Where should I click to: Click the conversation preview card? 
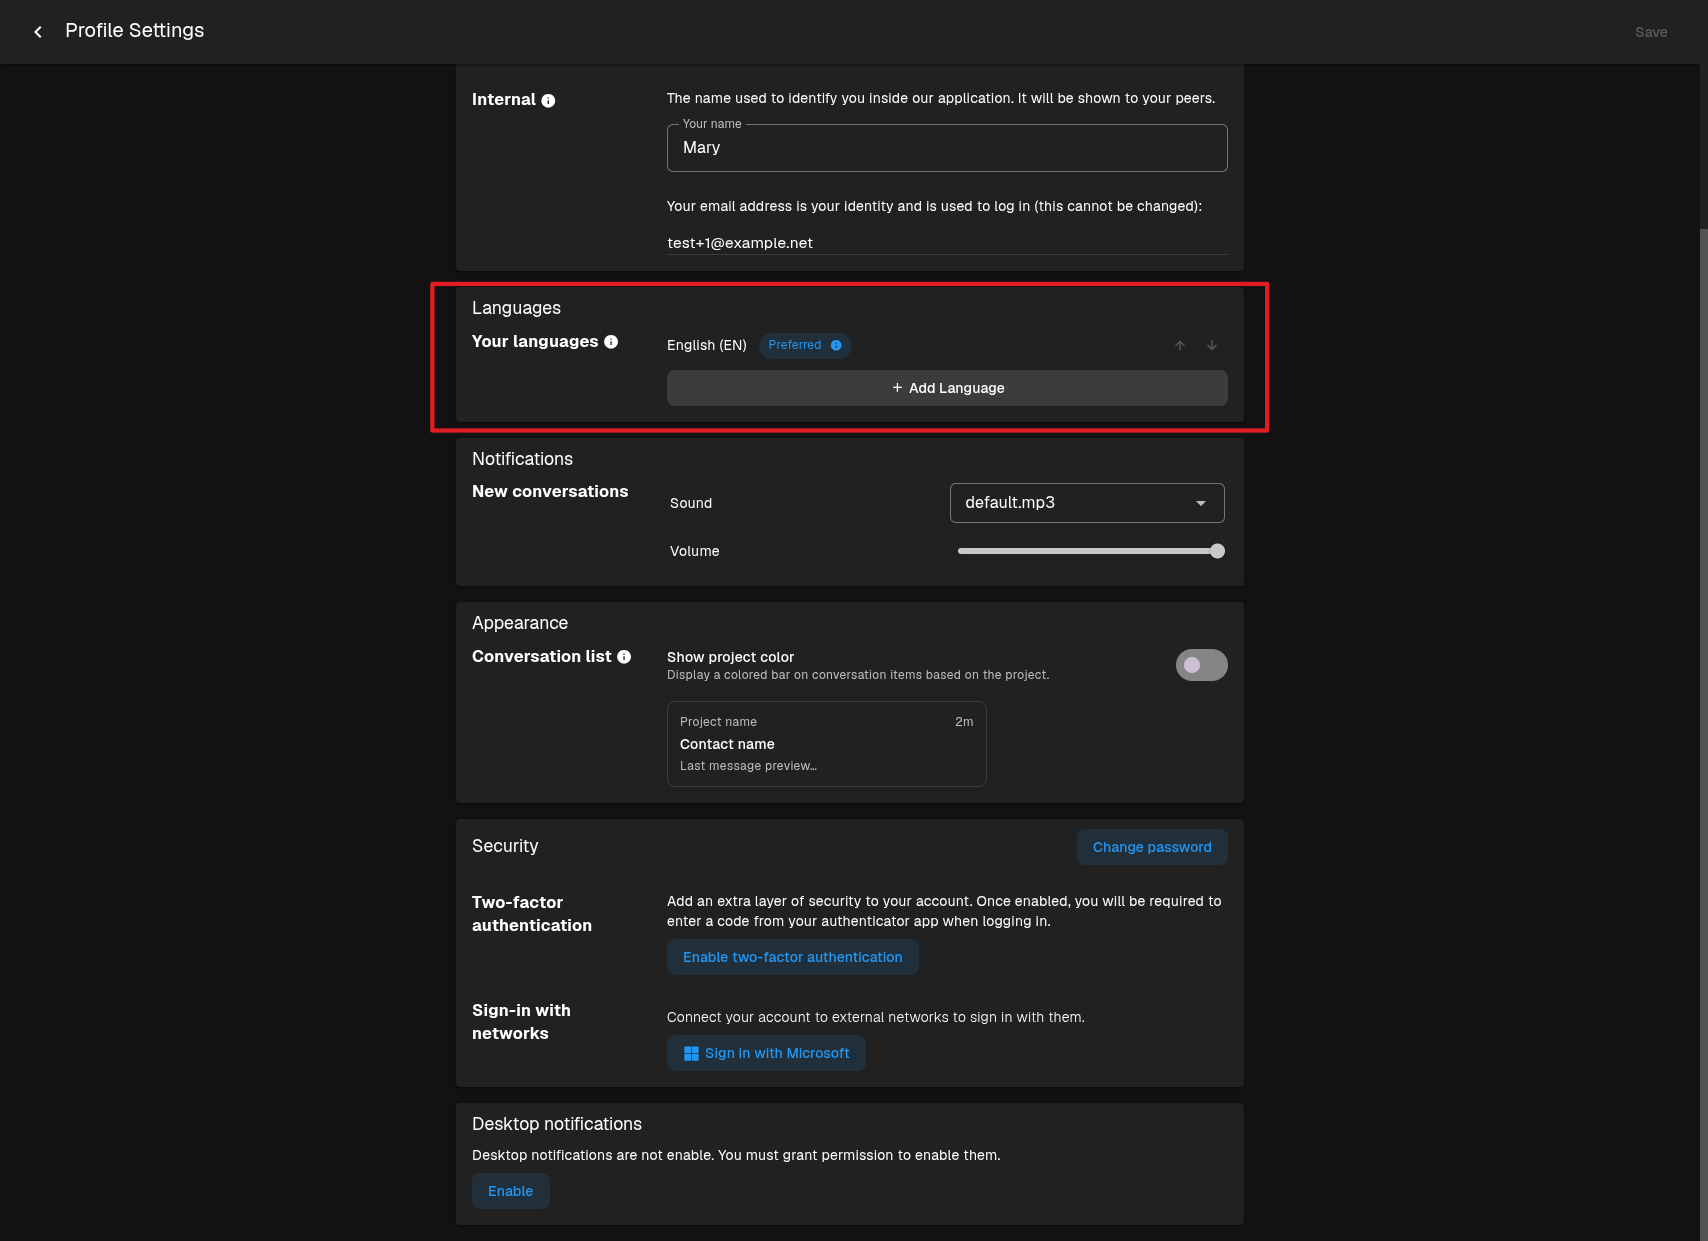pos(827,744)
